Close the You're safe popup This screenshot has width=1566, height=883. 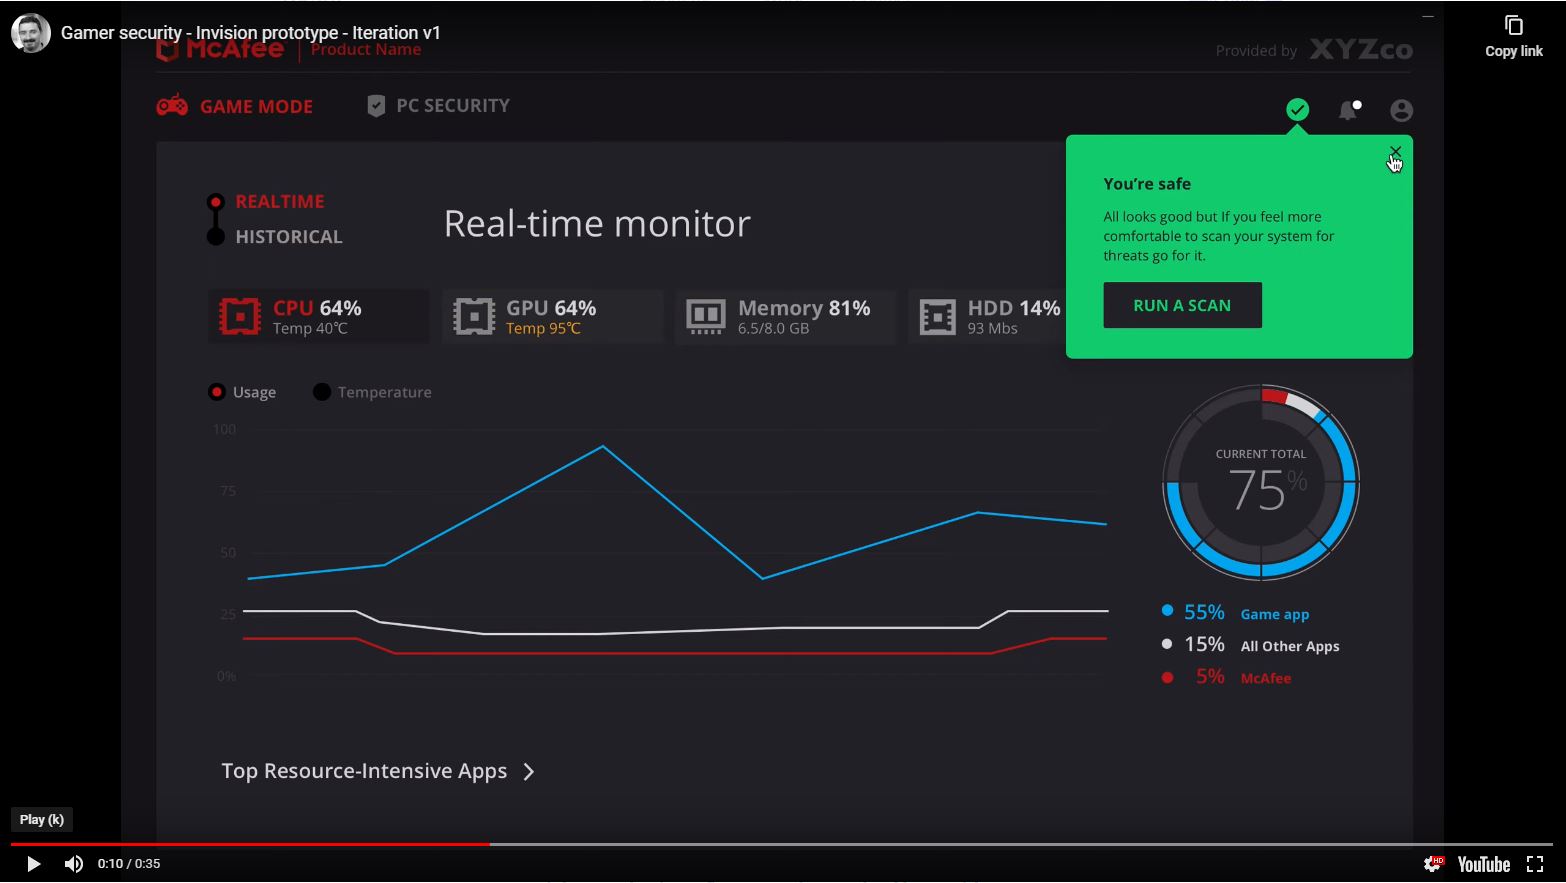[x=1395, y=152]
